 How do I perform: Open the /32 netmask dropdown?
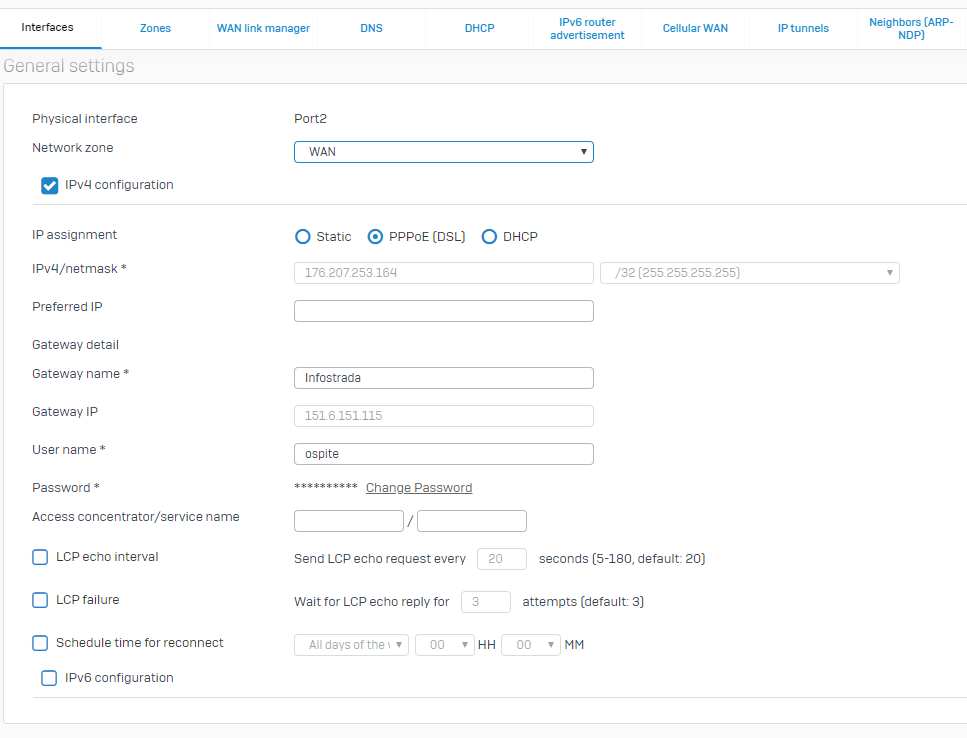tap(749, 273)
